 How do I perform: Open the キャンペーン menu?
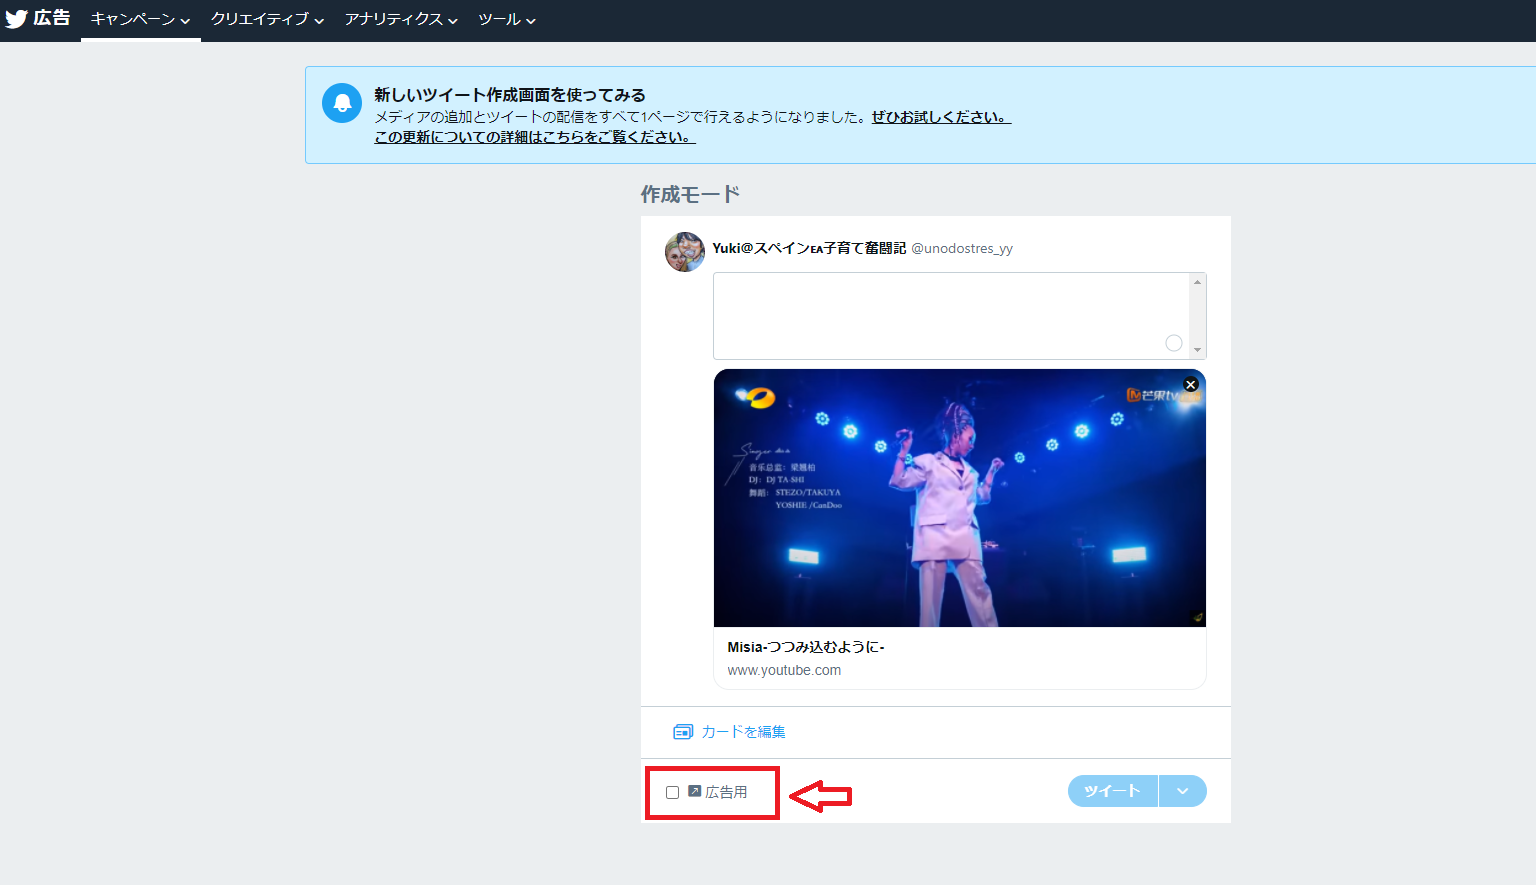(140, 20)
